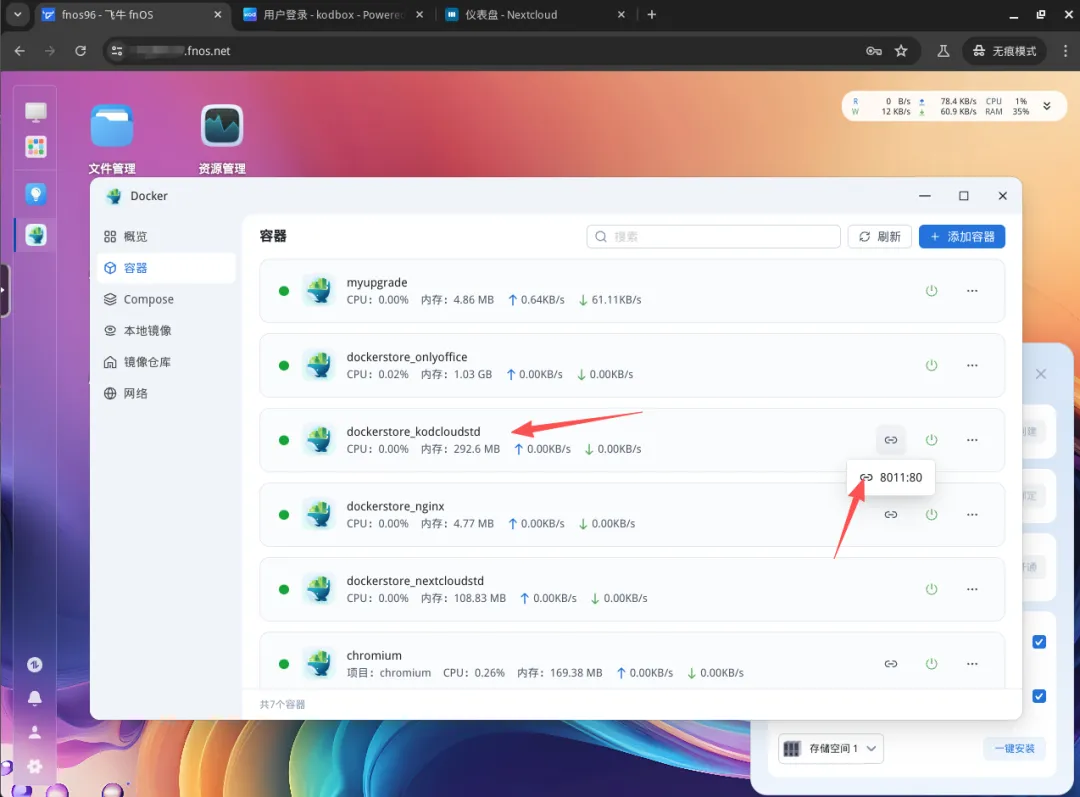The height and width of the screenshot is (797, 1080).
Task: Open more options for dockerstore_nginx
Action: pyautogui.click(x=972, y=515)
